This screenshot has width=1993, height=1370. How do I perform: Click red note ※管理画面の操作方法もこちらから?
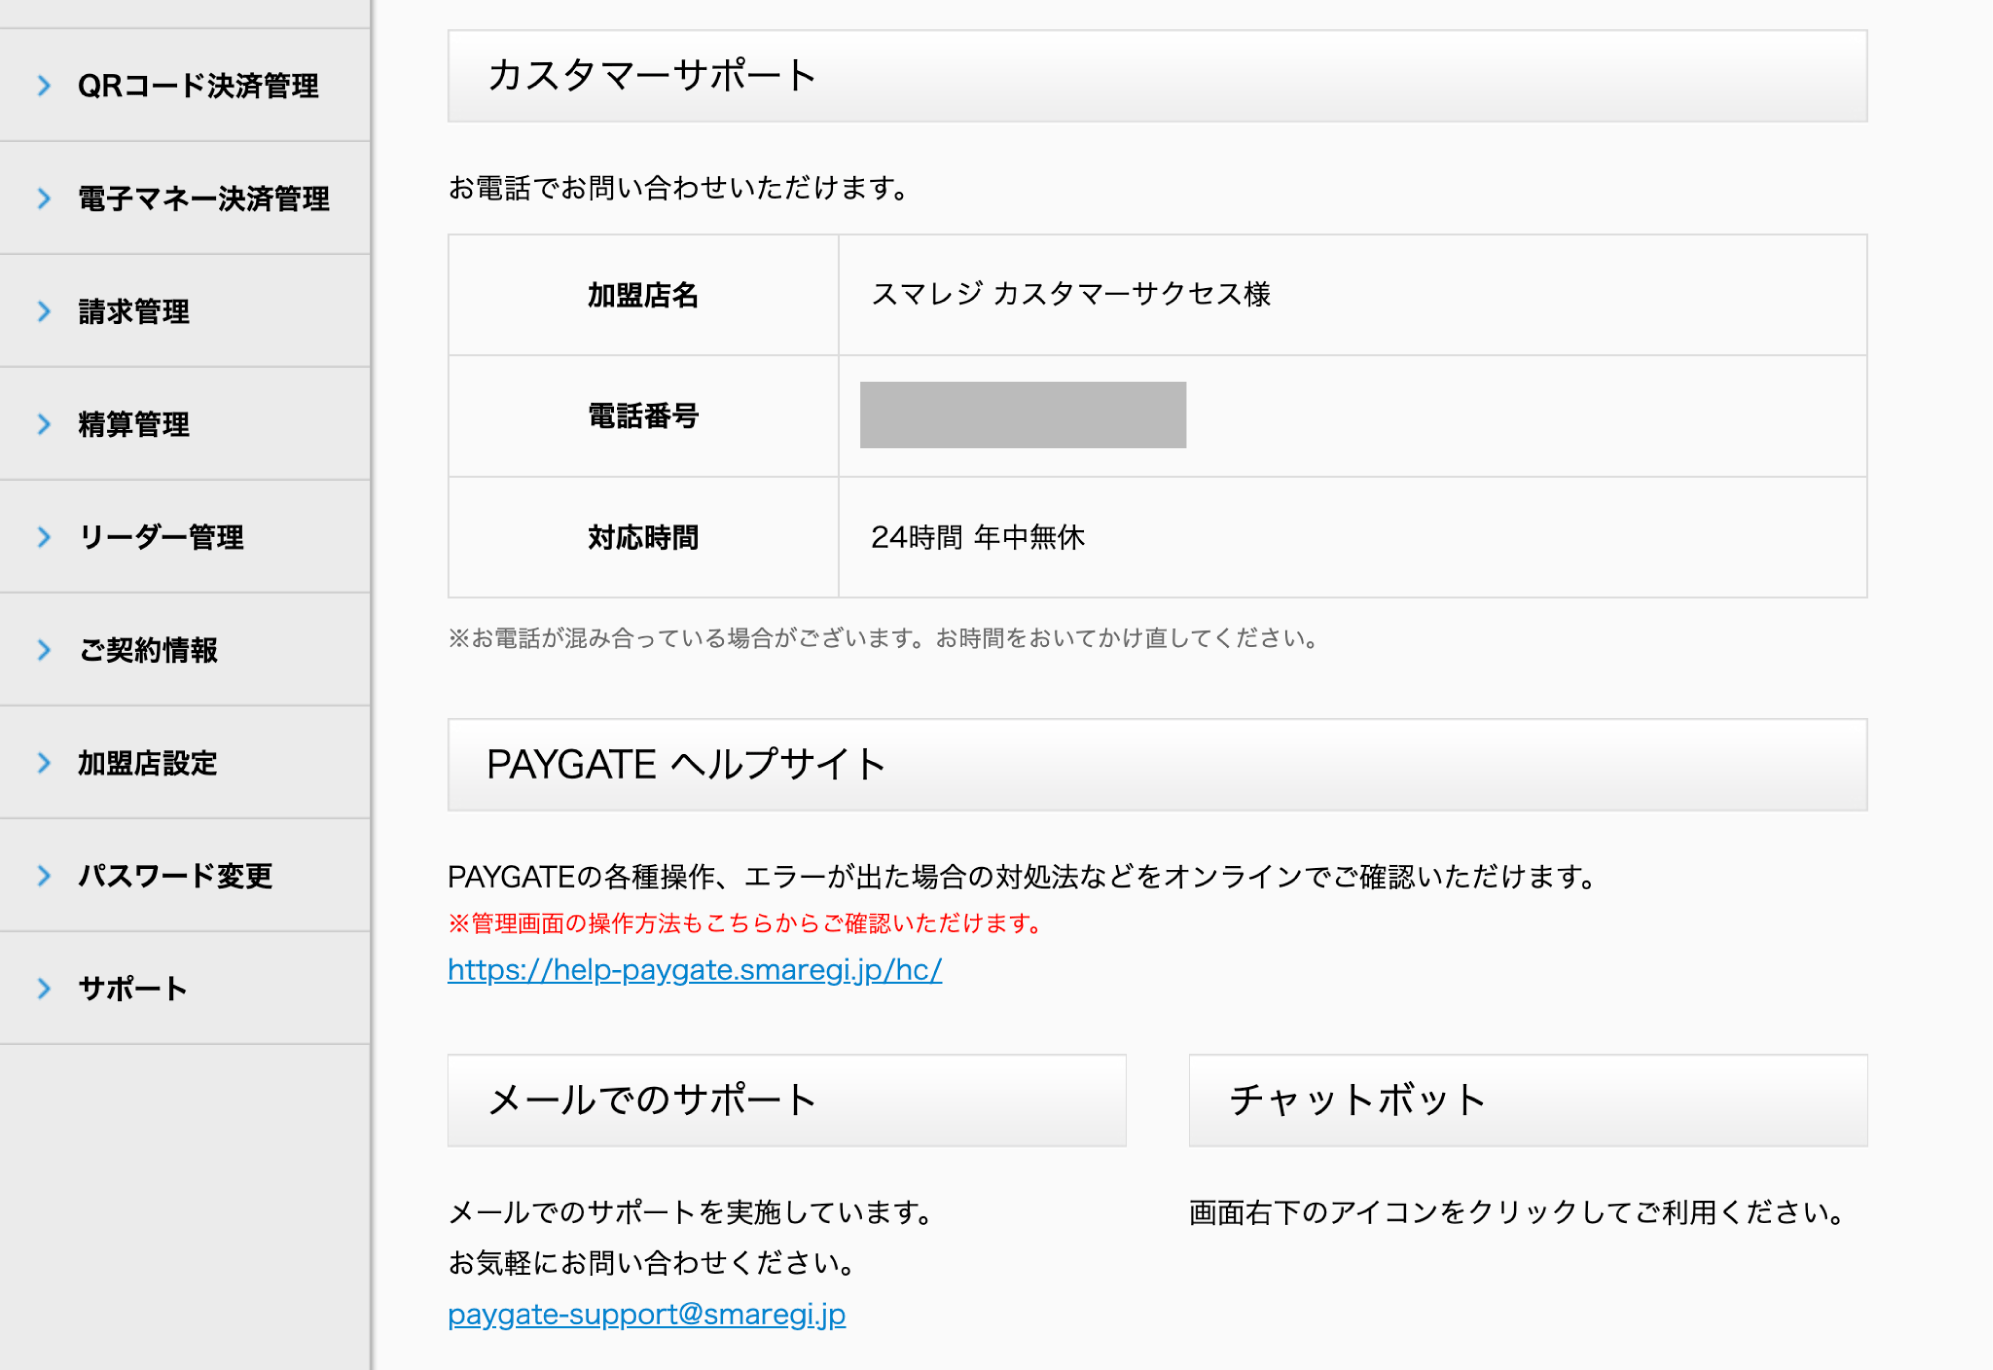745,923
